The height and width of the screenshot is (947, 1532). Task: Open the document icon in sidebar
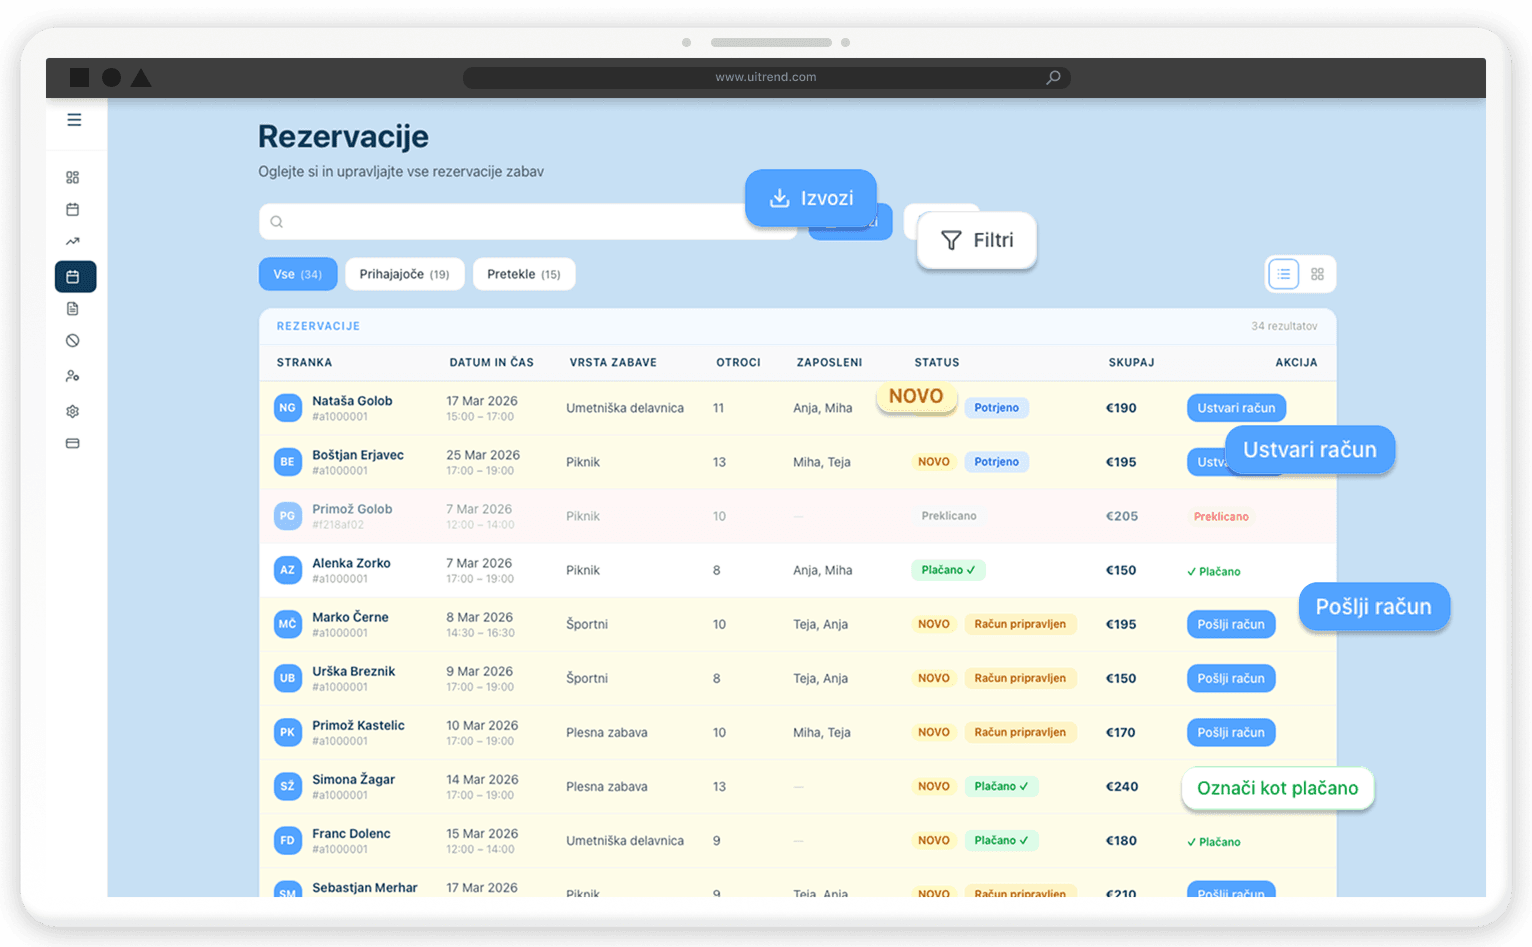73,309
